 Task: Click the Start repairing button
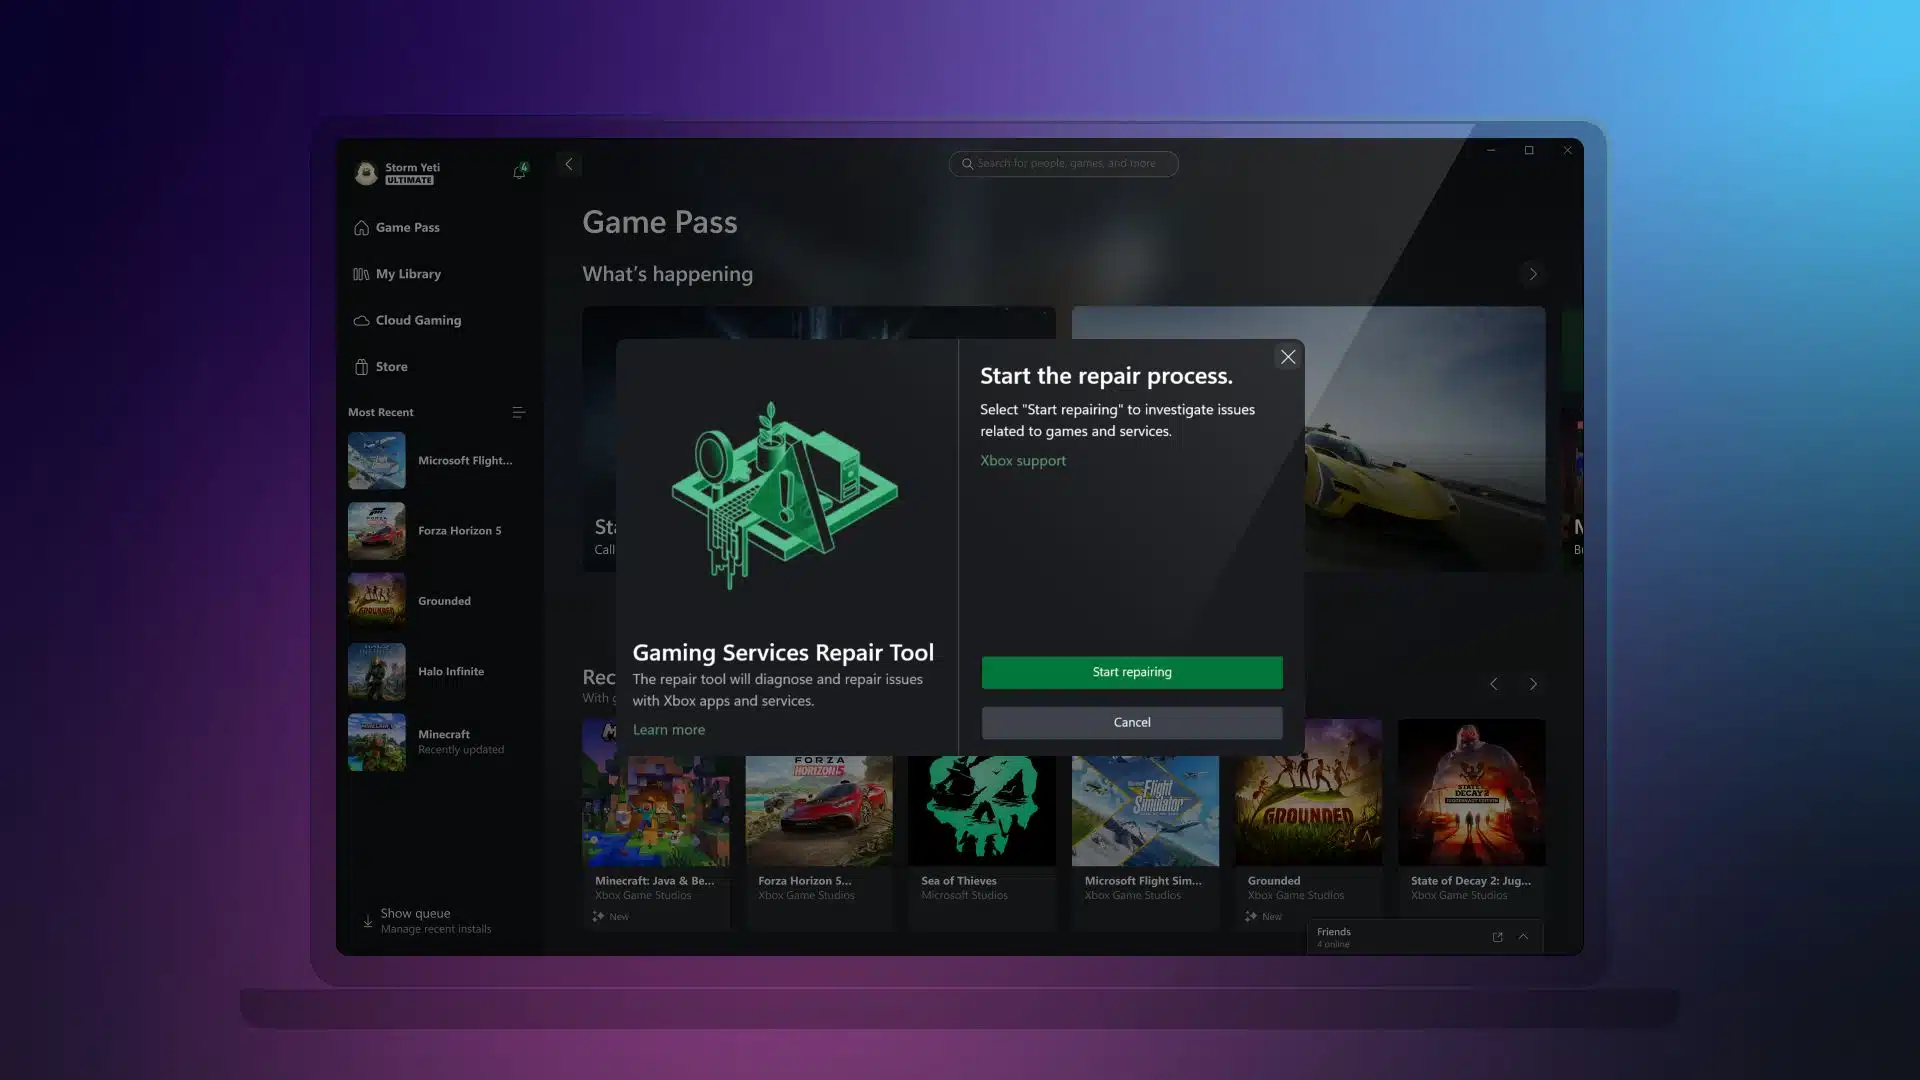point(1131,672)
